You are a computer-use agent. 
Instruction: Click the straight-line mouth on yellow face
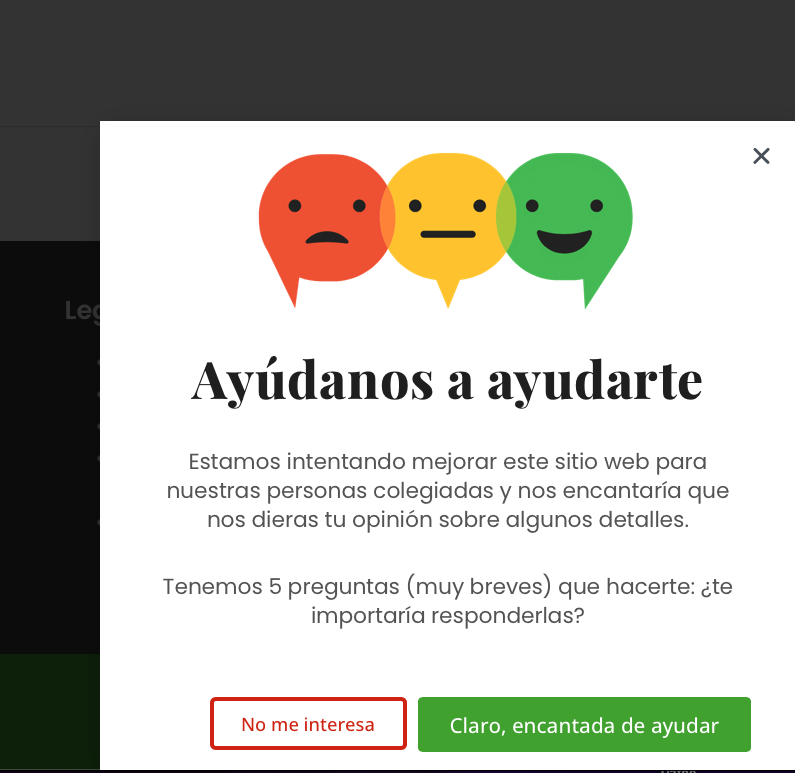[447, 234]
